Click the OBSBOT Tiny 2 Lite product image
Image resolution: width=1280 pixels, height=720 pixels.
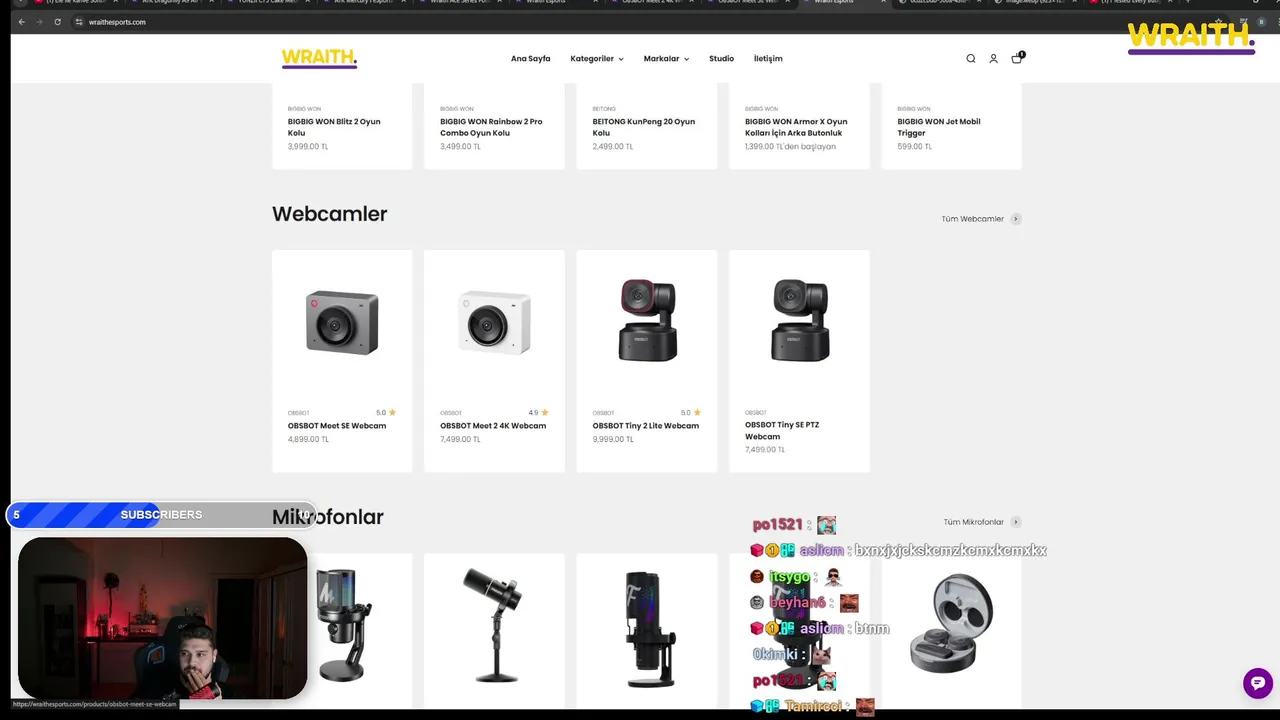[x=647, y=320]
